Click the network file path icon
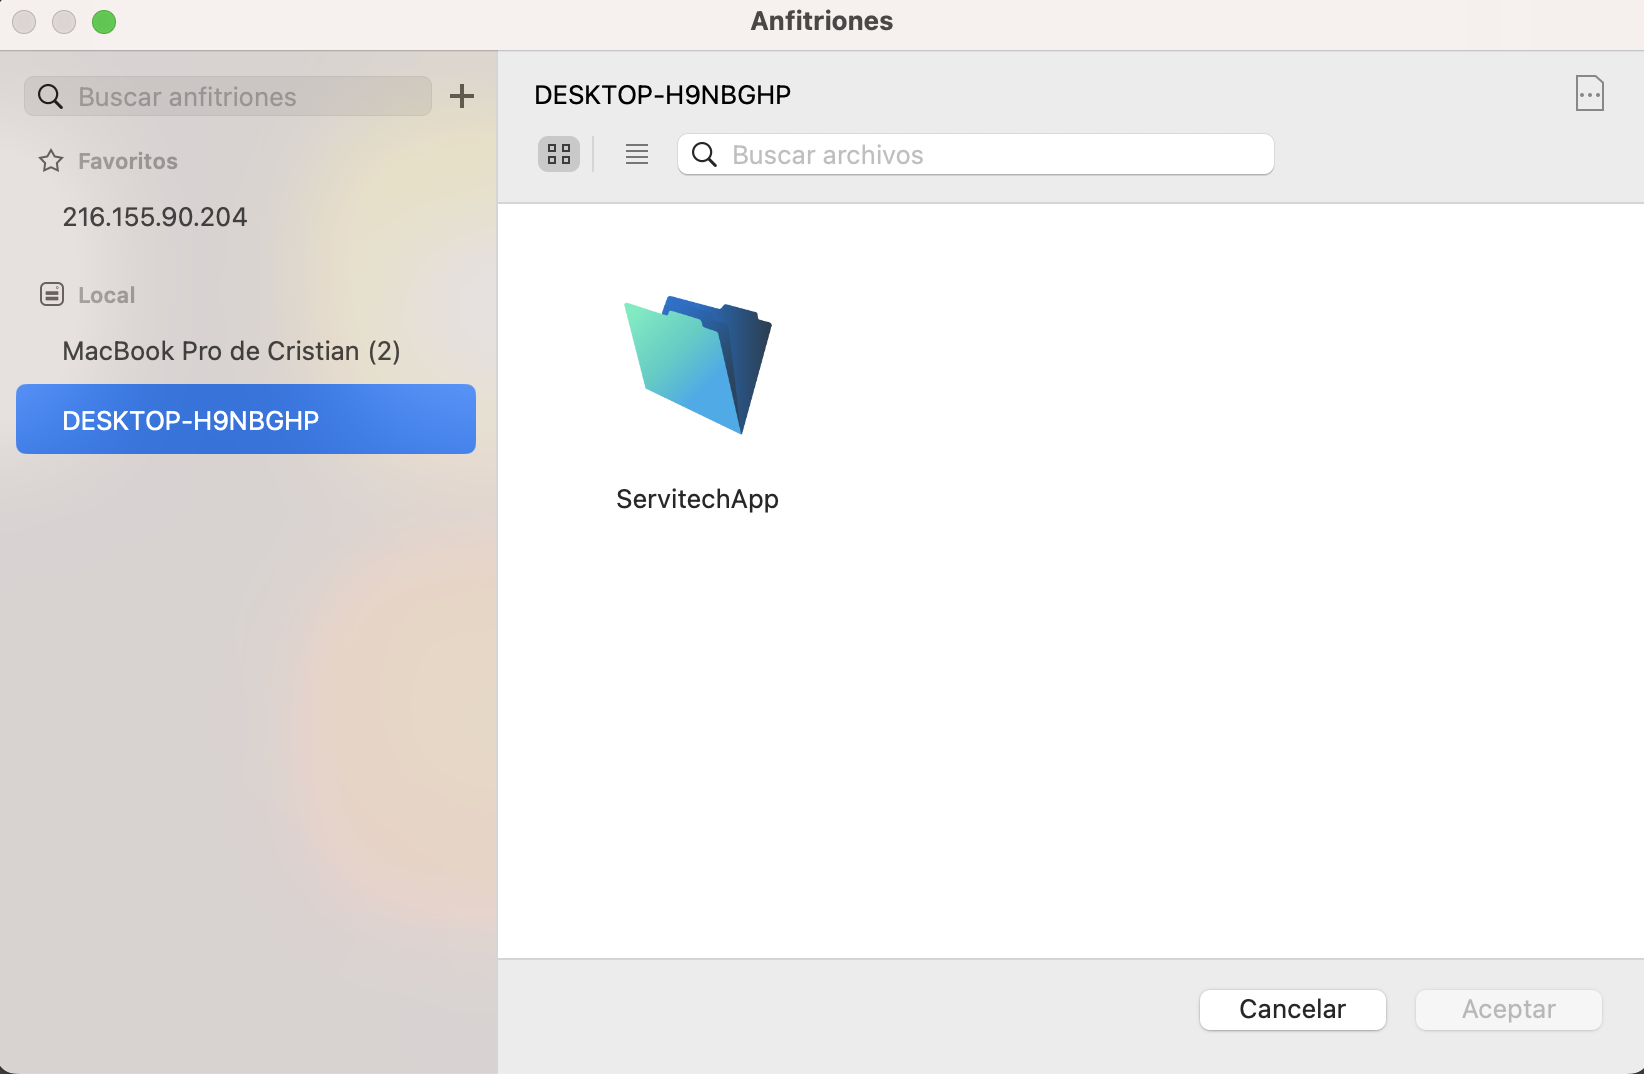This screenshot has height=1074, width=1644. tap(1589, 93)
